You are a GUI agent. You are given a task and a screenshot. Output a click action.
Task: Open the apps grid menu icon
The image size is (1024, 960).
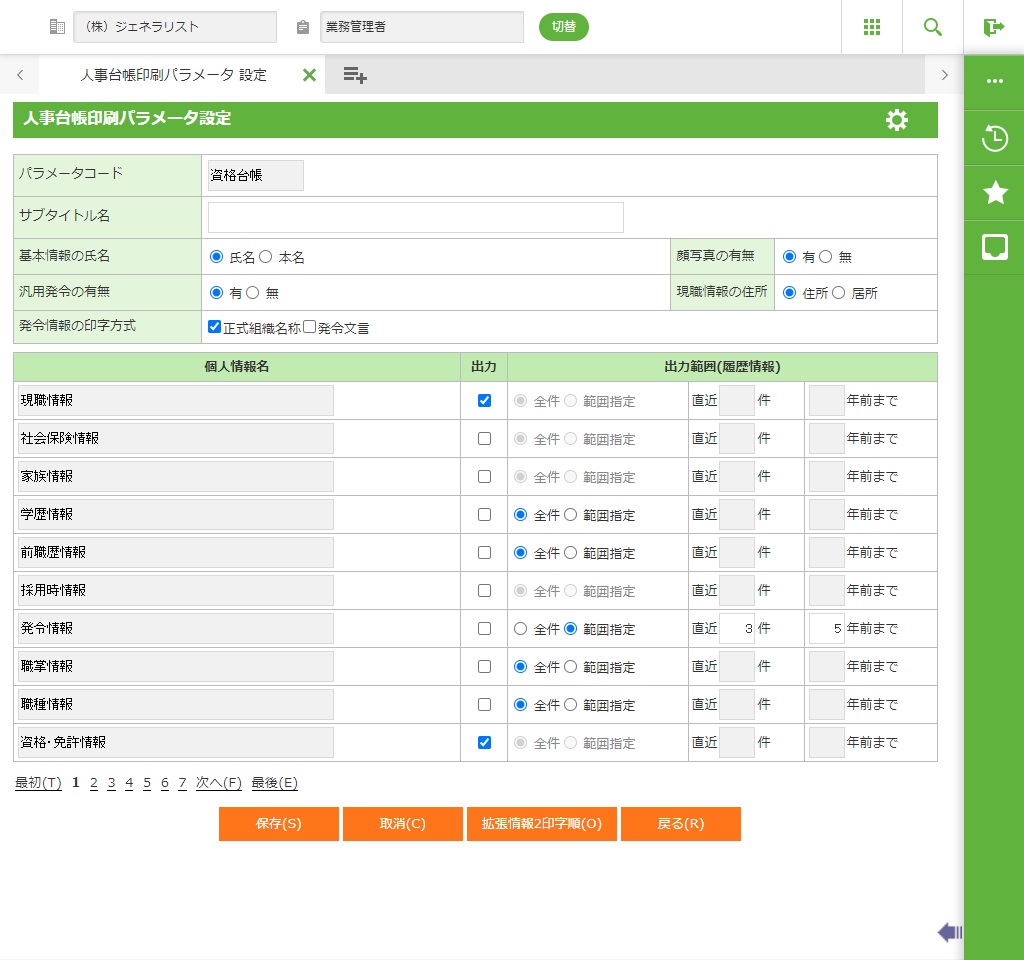[872, 27]
